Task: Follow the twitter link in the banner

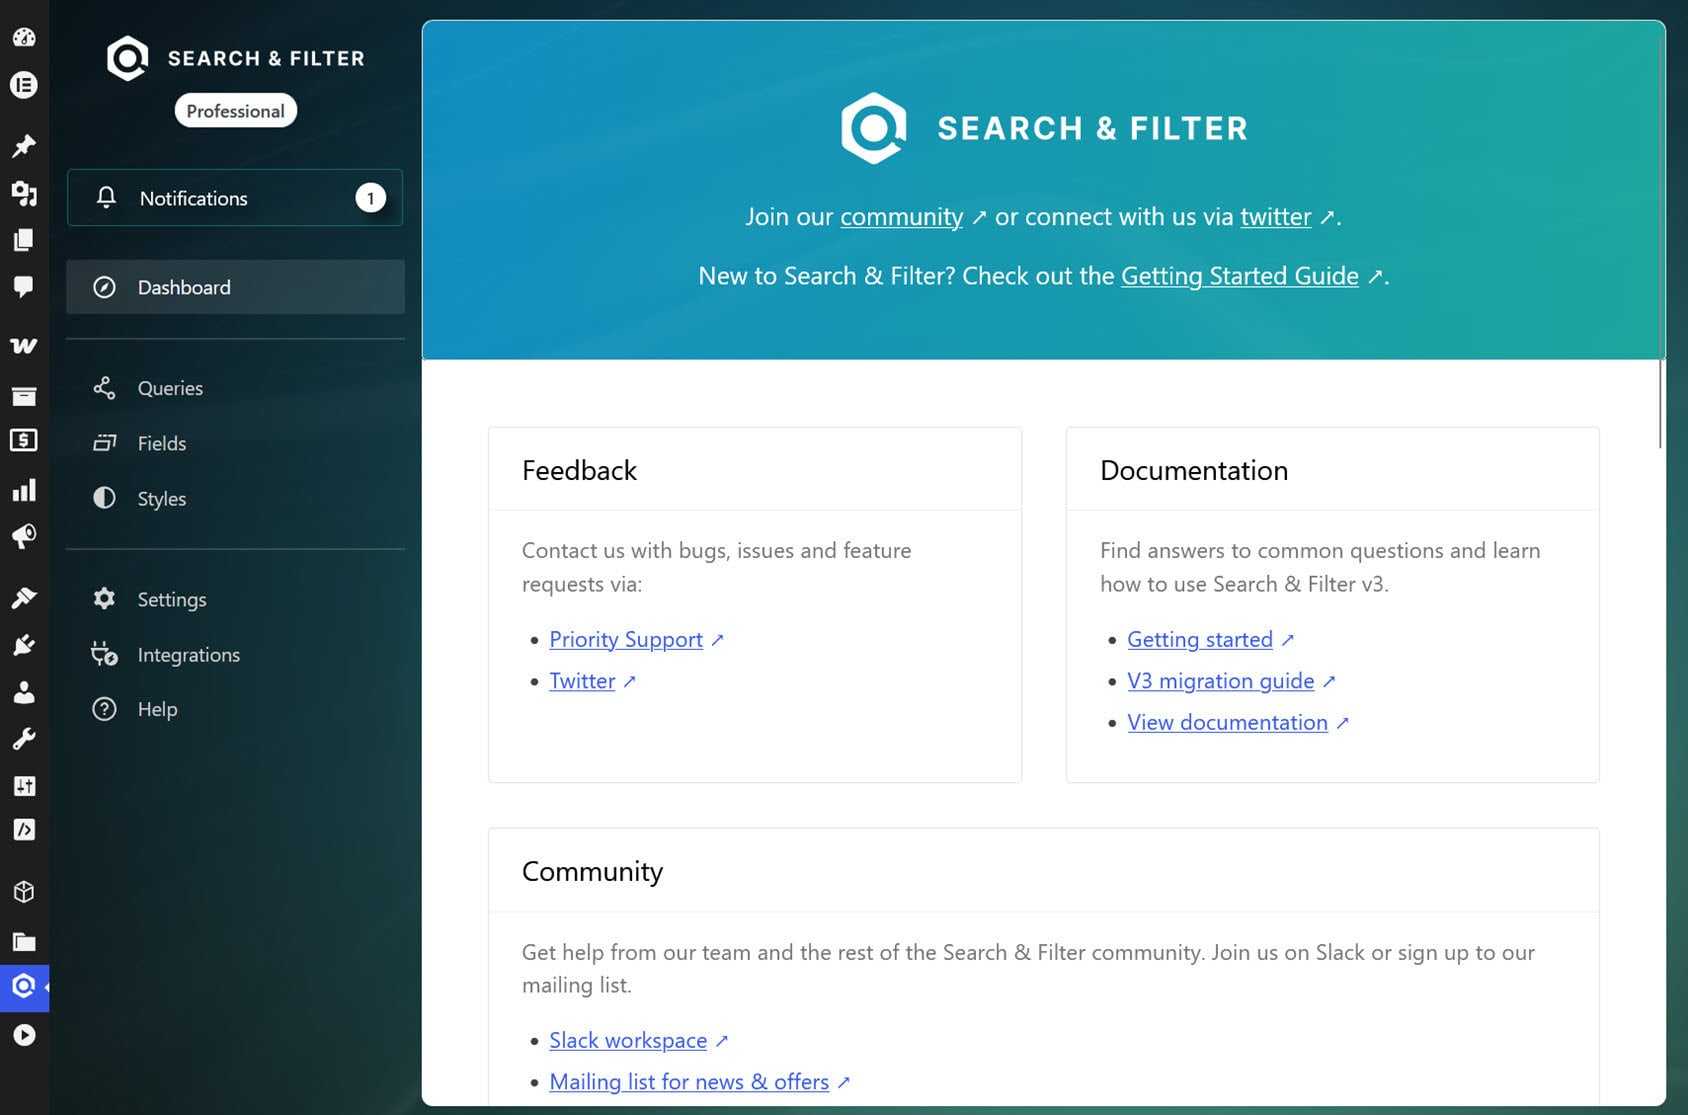Action: pos(1275,217)
